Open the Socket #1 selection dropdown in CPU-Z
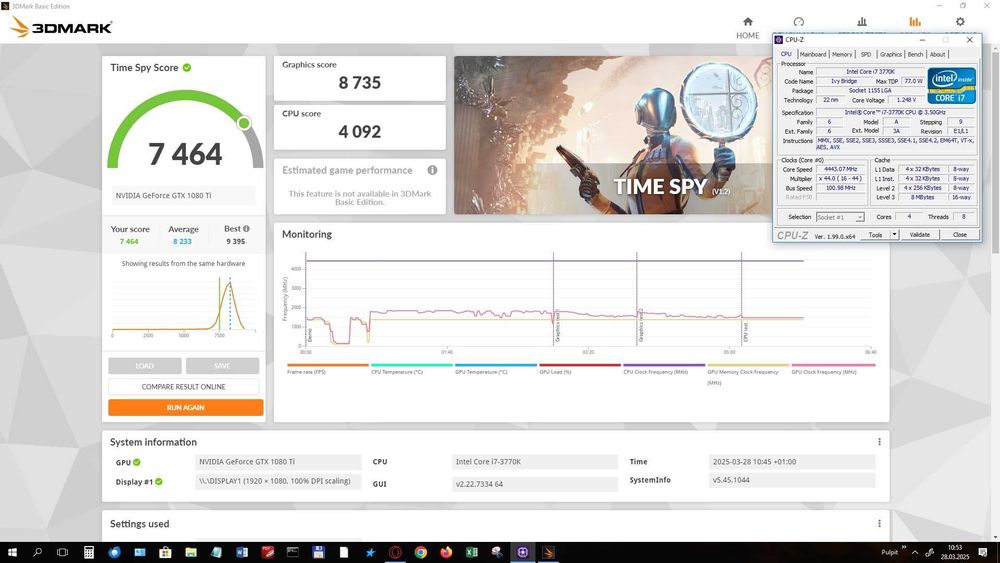This screenshot has height=563, width=1000. point(840,217)
